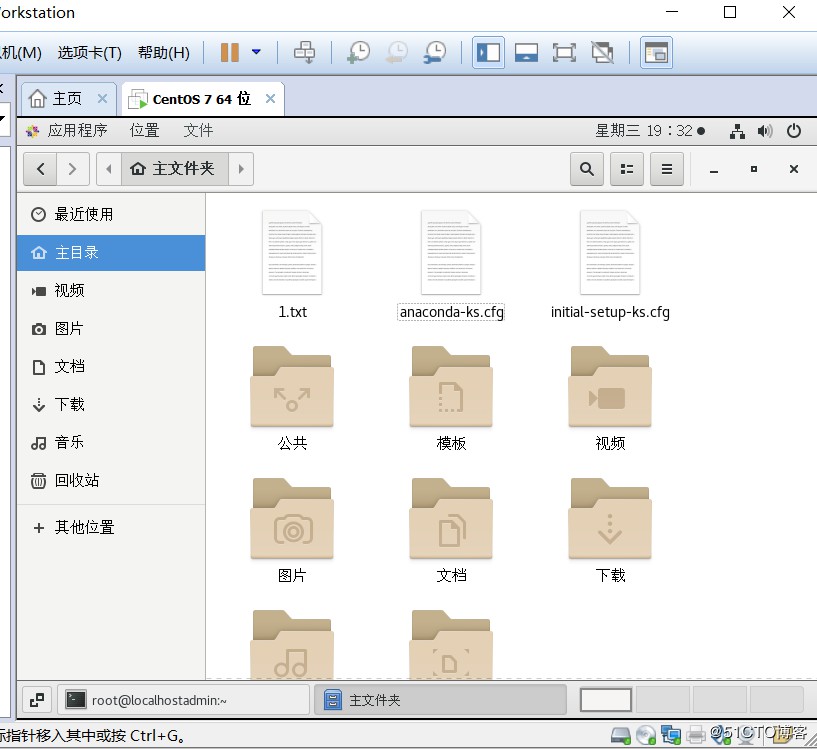This screenshot has width=817, height=749.
Task: Toggle the thumbnail bar view
Action: pyautogui.click(x=526, y=52)
